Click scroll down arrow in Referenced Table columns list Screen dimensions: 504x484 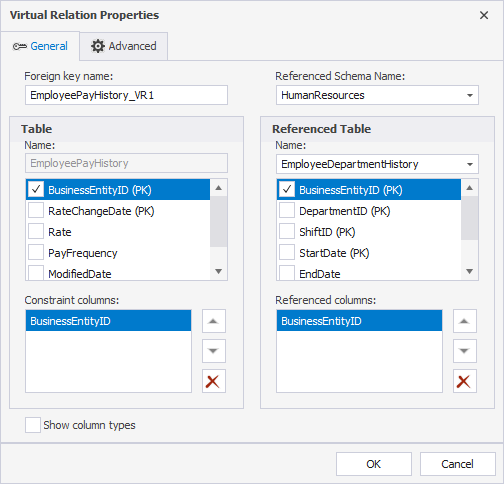(x=470, y=271)
